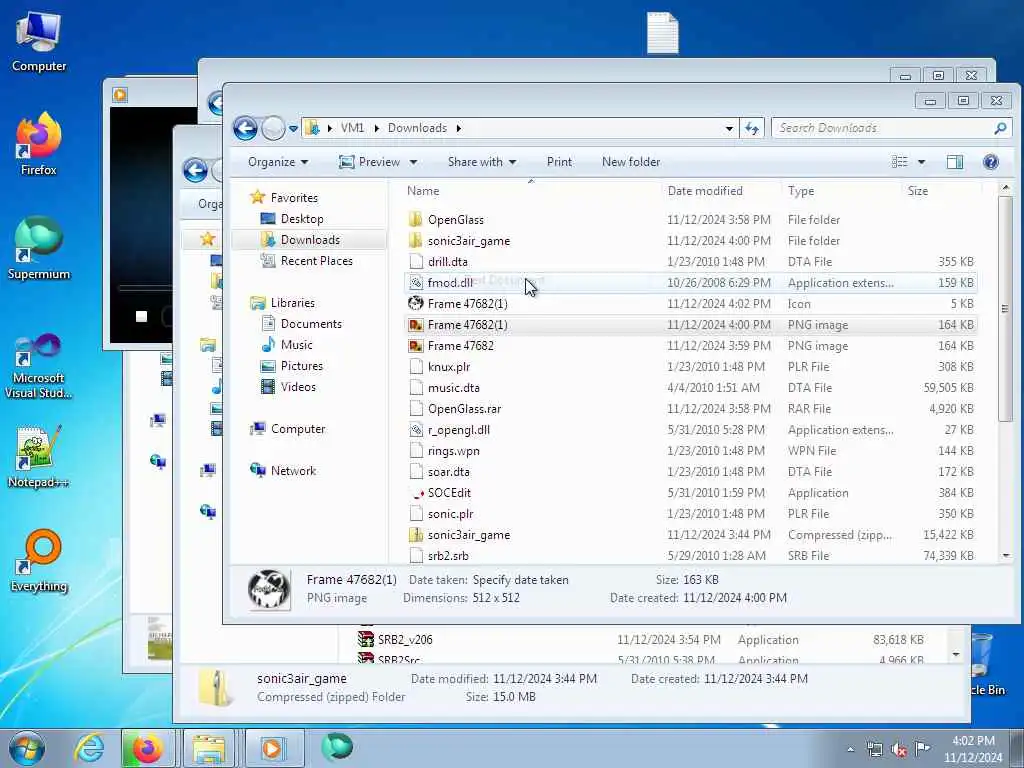Open Microsoft Visual Studio desktop shortcut
The height and width of the screenshot is (768, 1024).
pyautogui.click(x=39, y=365)
